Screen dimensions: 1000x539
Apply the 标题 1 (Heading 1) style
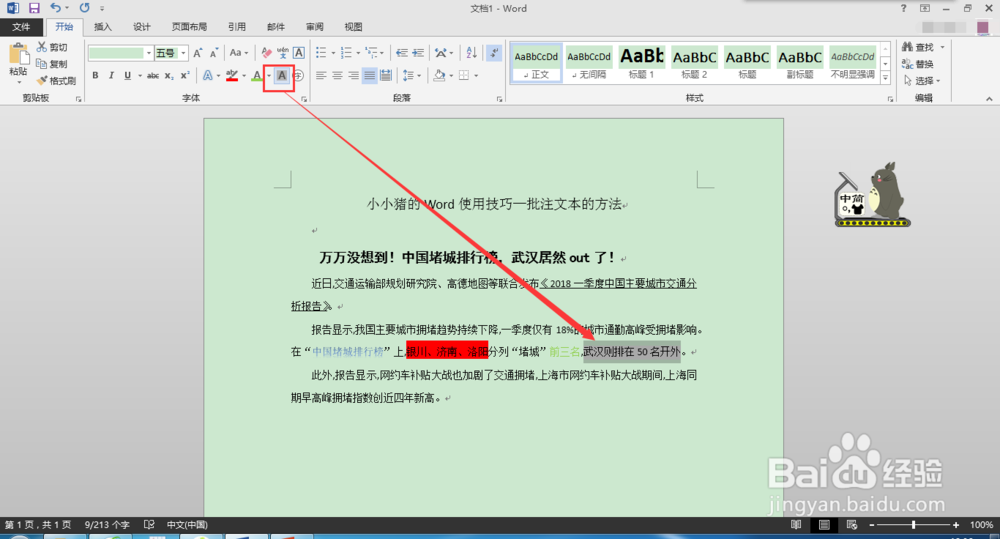642,63
